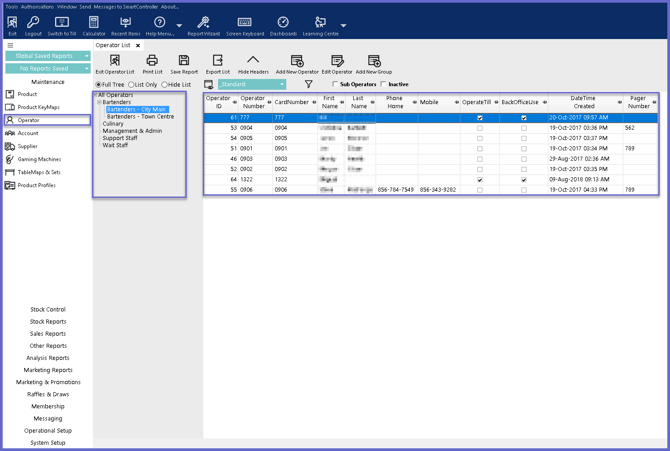Open the Gaming Machines maintenance item

(39, 159)
